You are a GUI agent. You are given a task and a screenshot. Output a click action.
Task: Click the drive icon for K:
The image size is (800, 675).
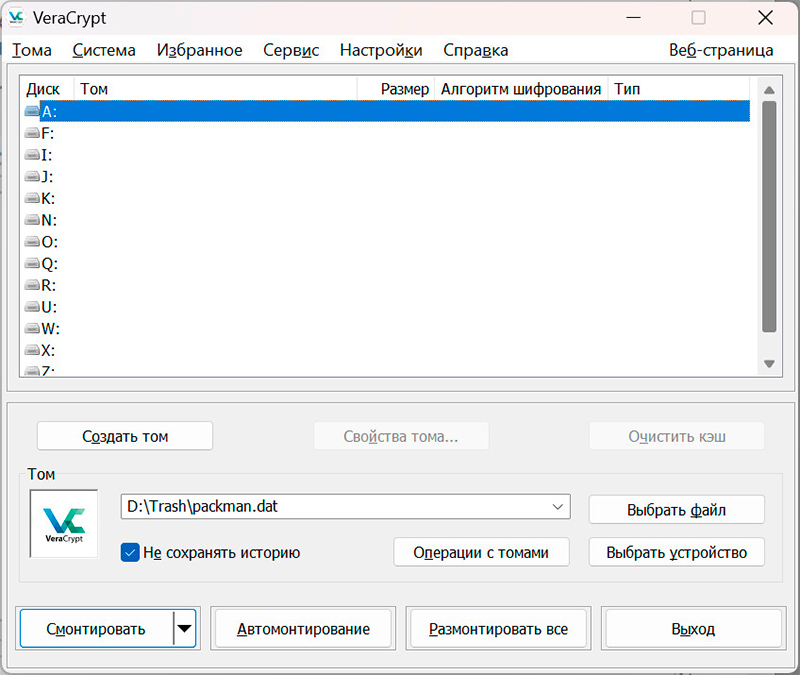tap(32, 199)
